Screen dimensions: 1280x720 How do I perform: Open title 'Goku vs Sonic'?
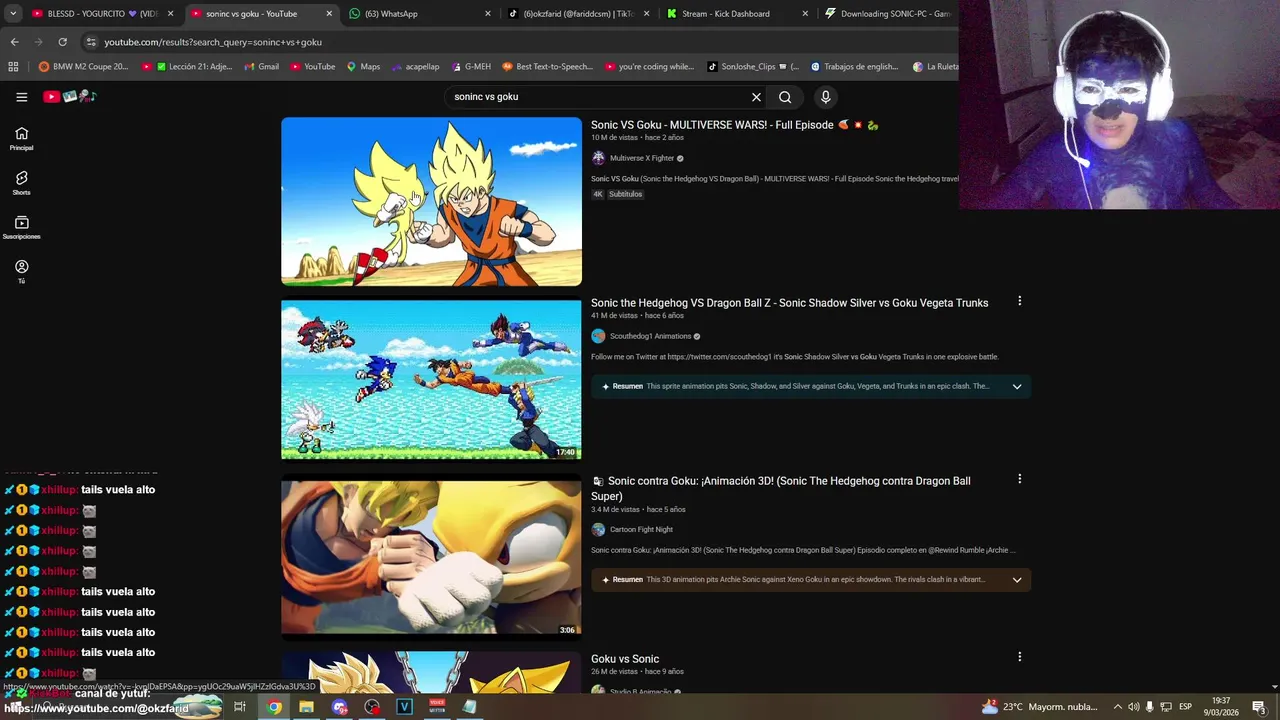click(625, 659)
